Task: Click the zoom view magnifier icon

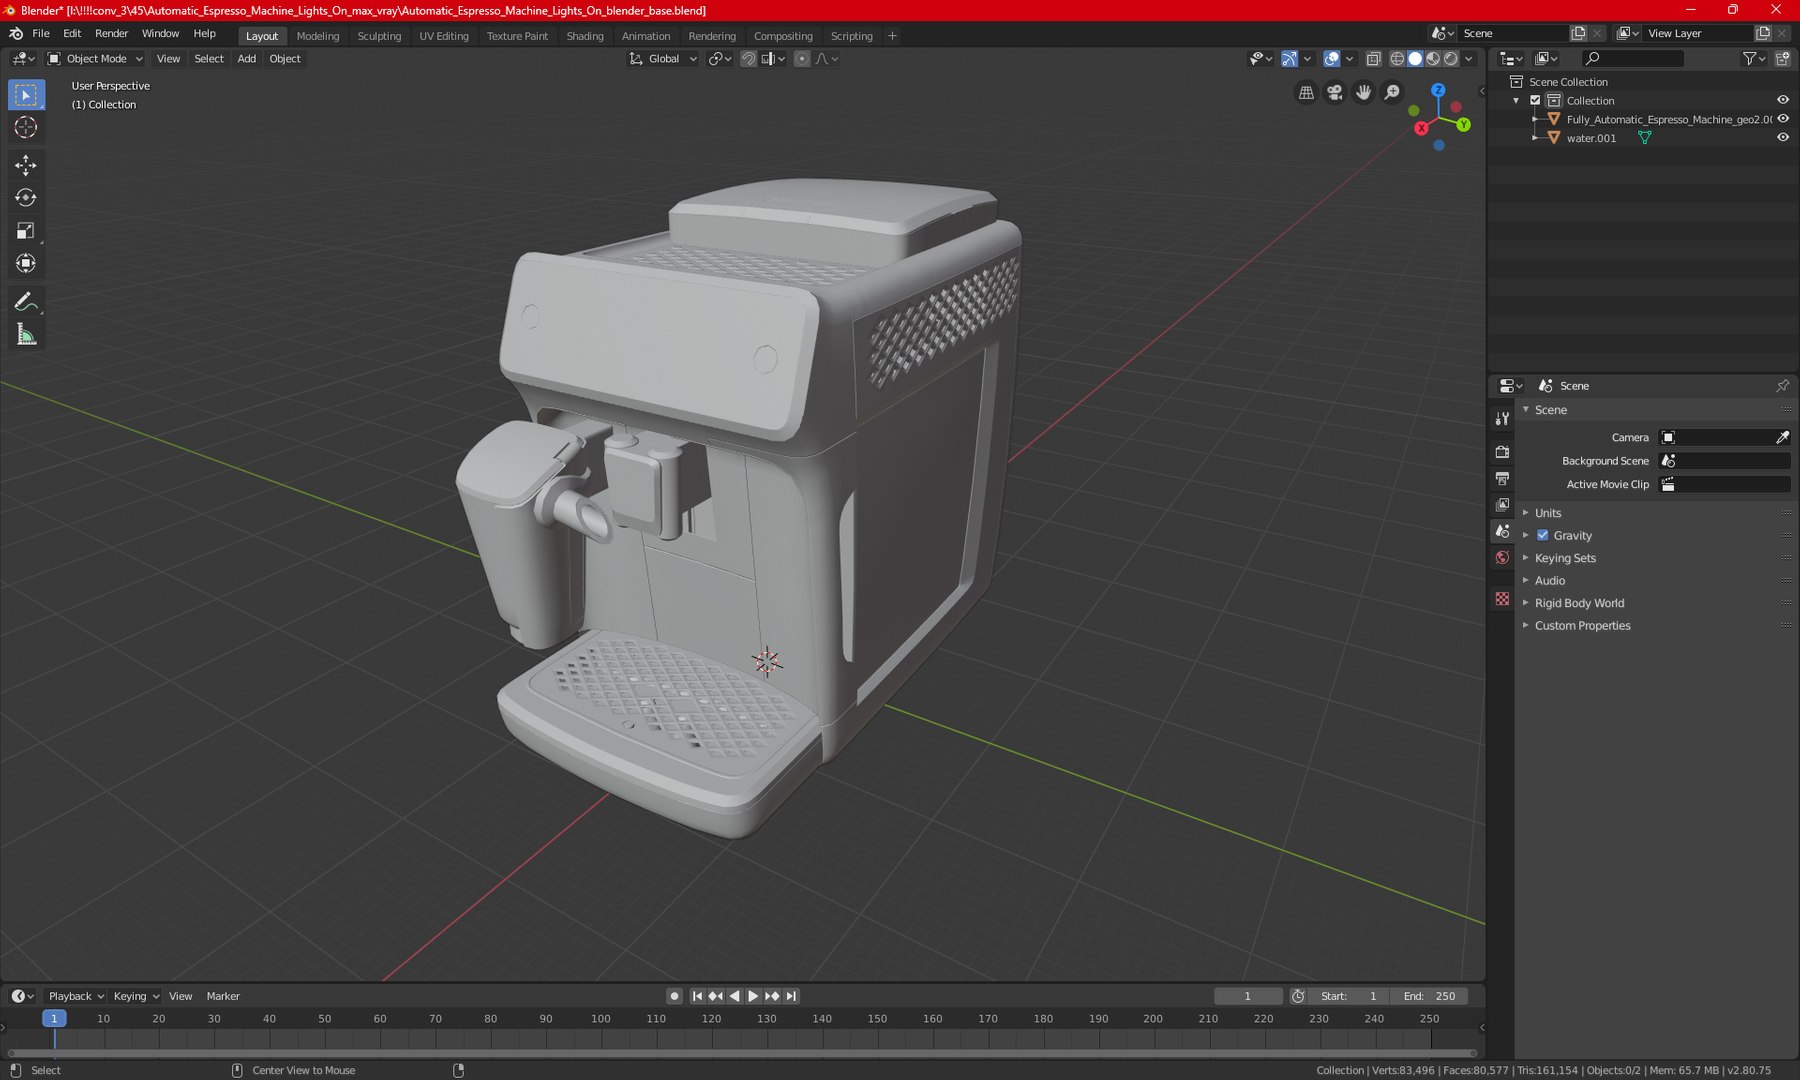Action: [1392, 93]
